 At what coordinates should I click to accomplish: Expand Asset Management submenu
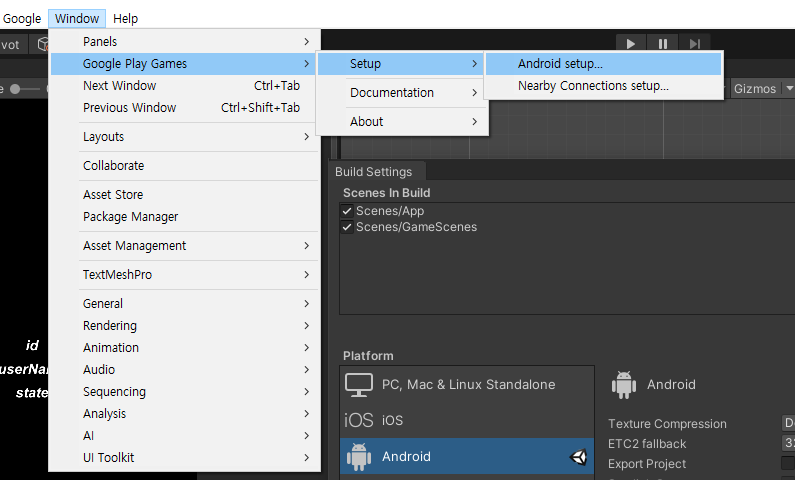click(x=185, y=246)
